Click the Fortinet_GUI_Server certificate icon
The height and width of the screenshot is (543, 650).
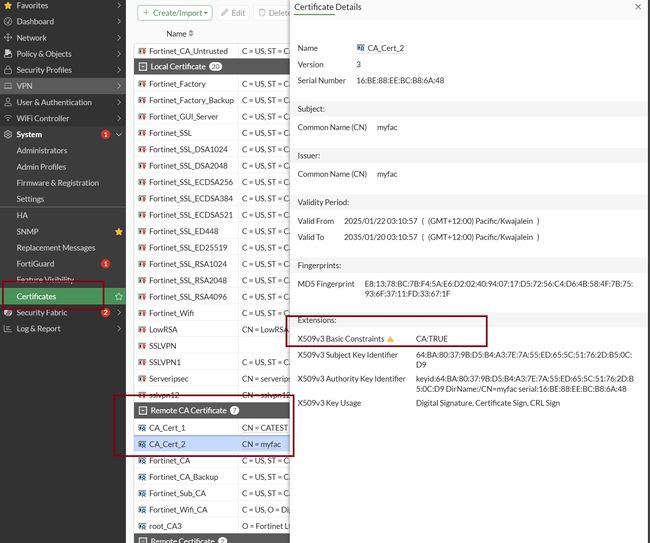click(x=142, y=116)
